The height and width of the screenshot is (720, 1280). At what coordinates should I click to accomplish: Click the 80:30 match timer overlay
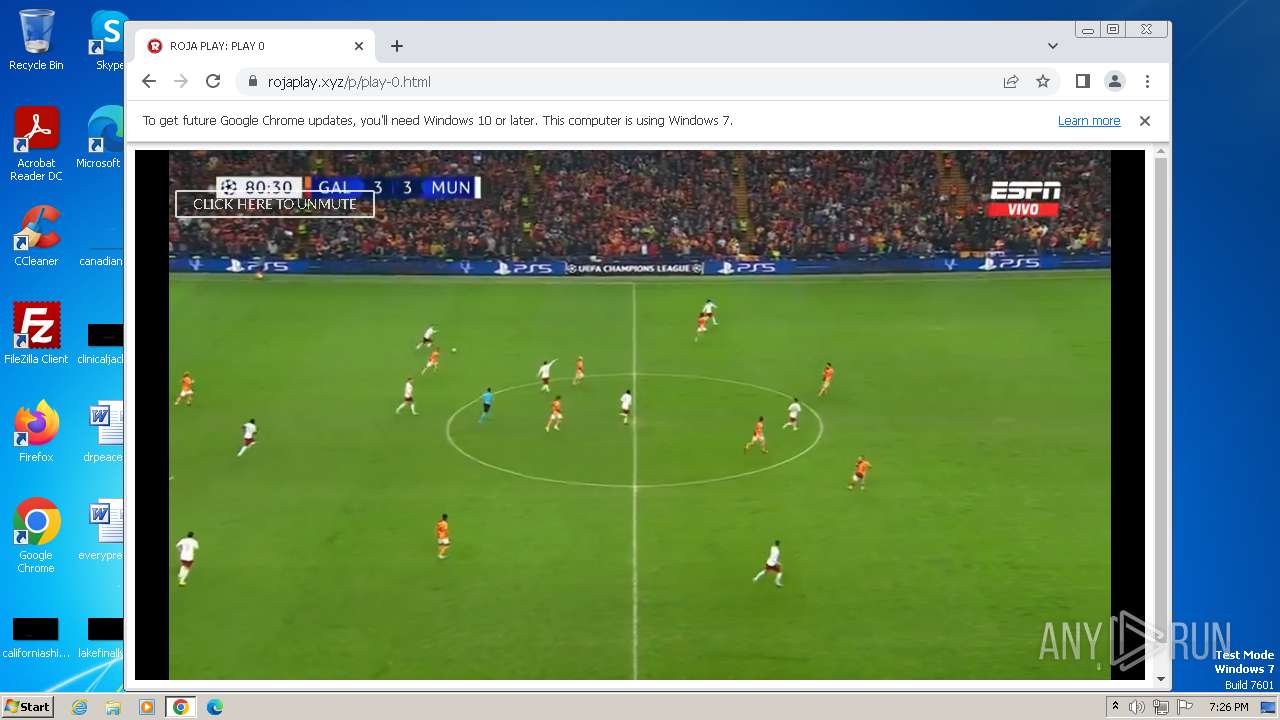click(259, 187)
